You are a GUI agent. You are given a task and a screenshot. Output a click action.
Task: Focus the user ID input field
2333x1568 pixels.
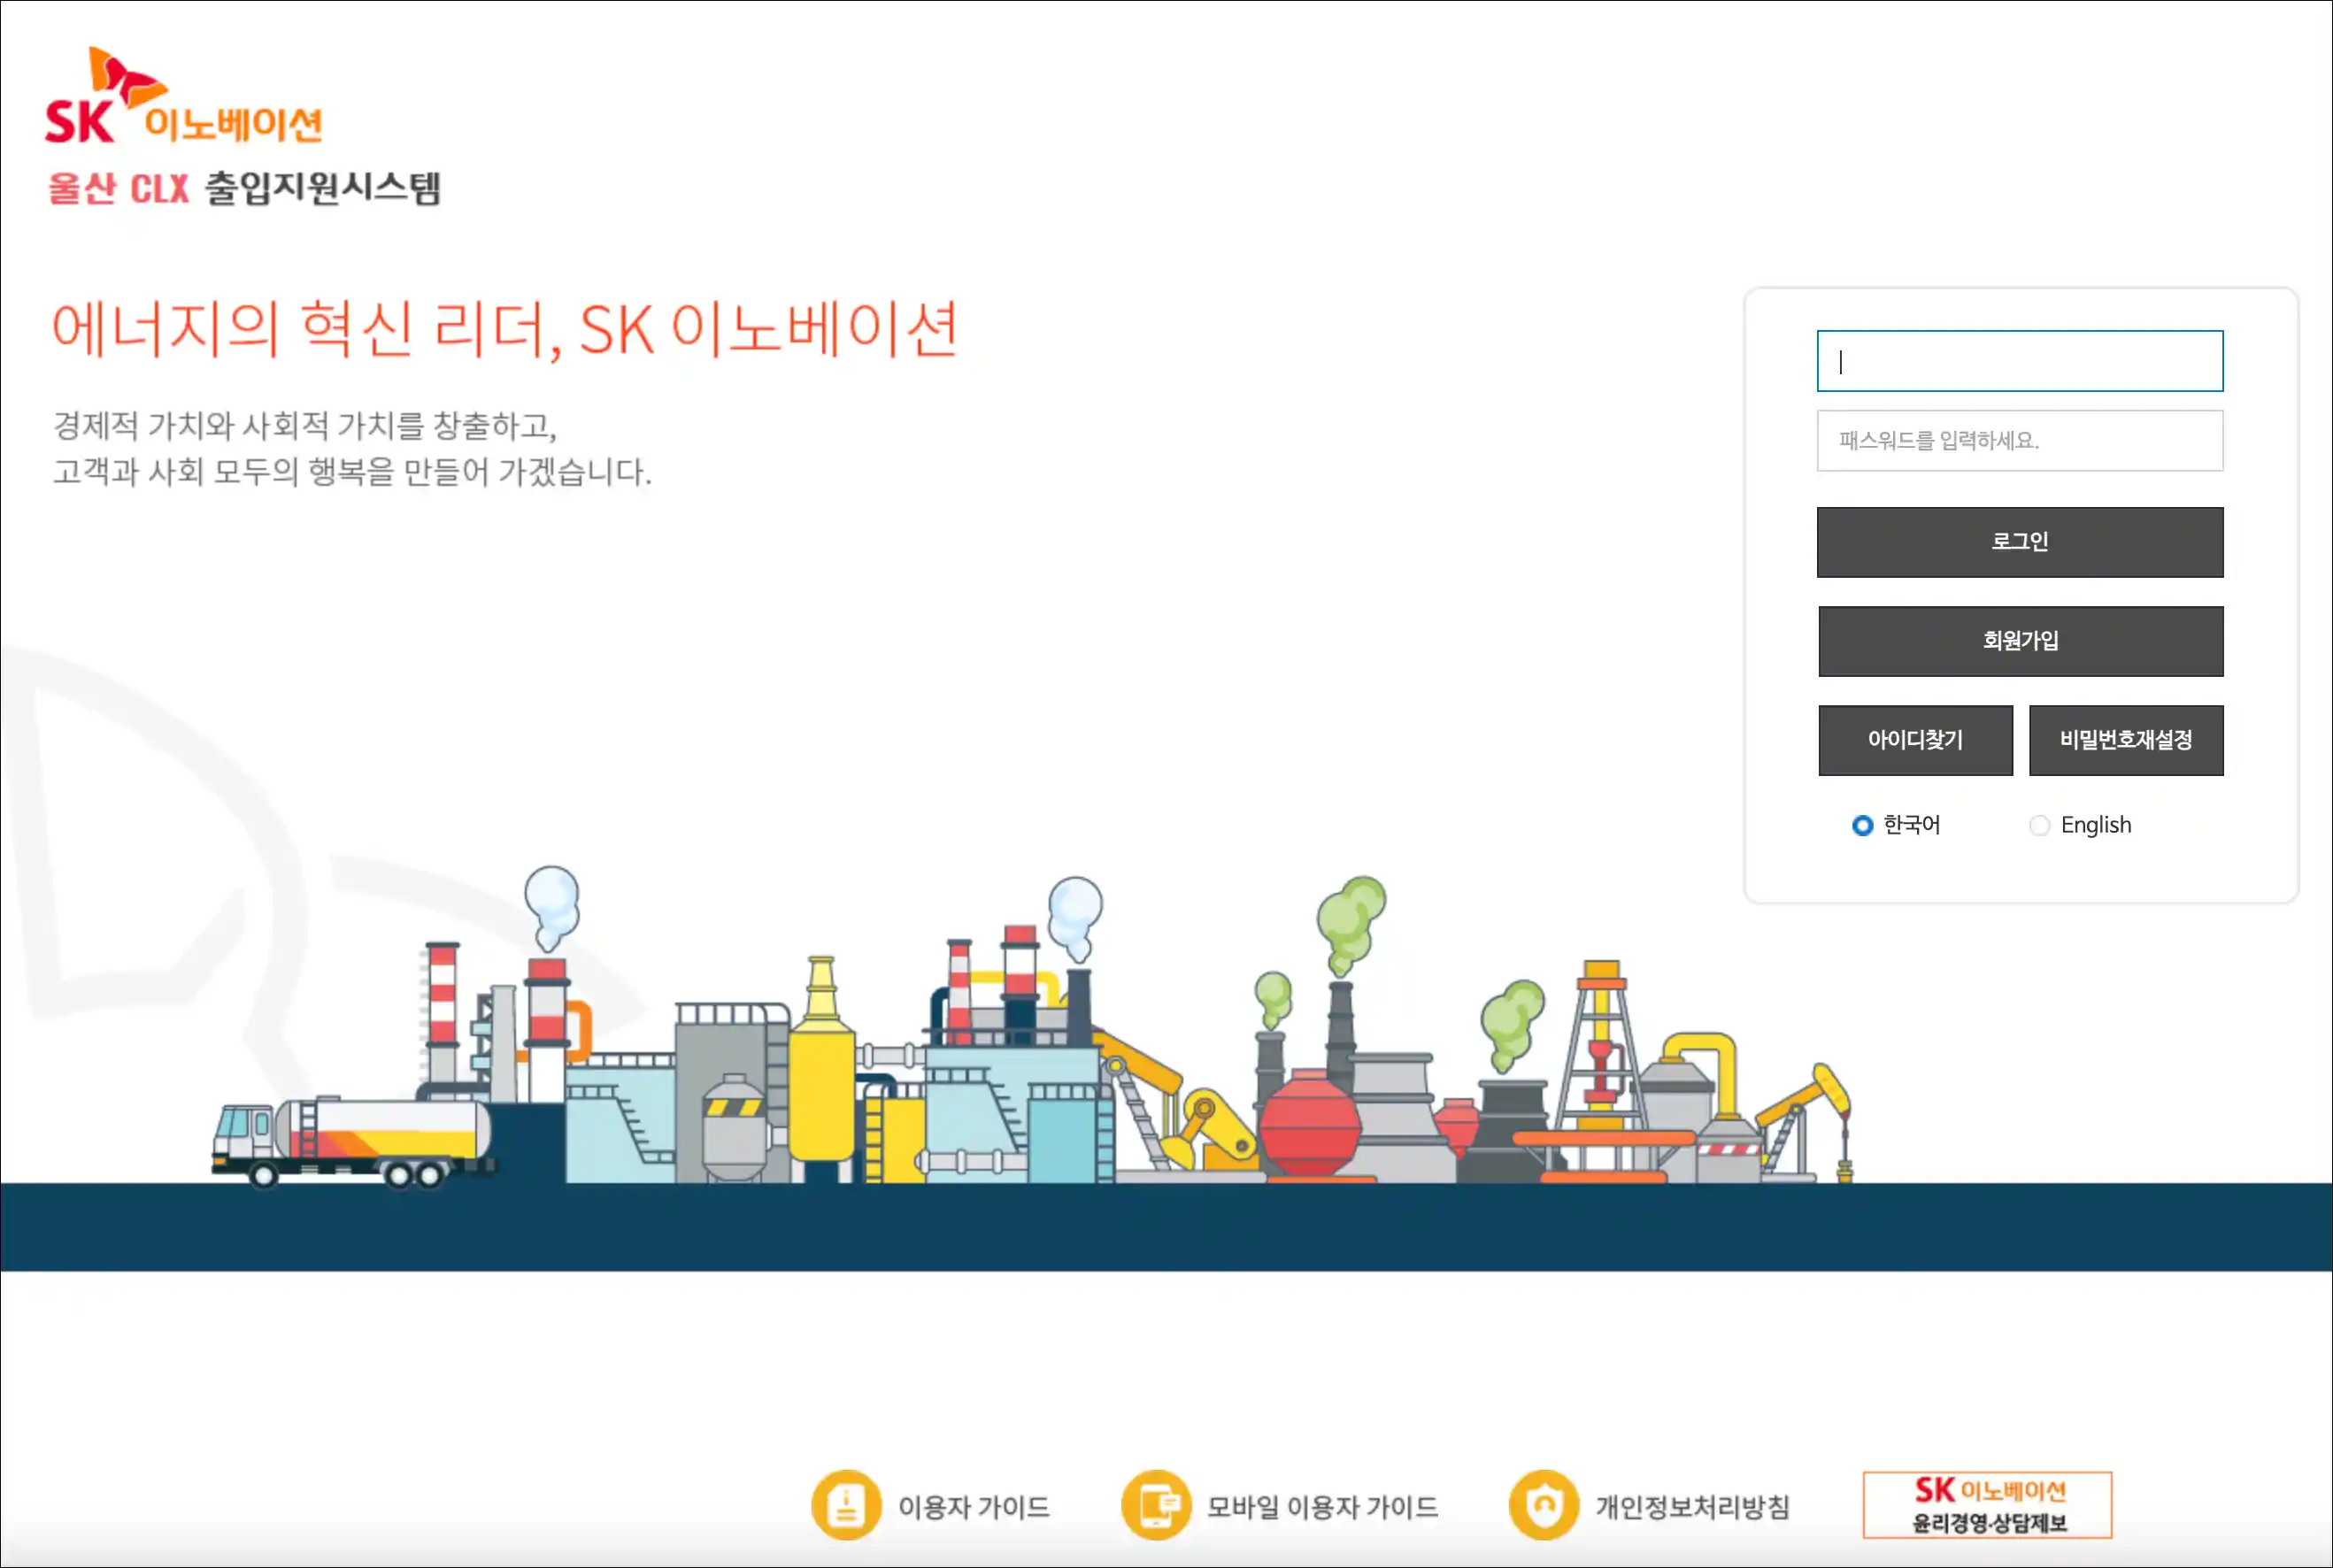point(2020,361)
